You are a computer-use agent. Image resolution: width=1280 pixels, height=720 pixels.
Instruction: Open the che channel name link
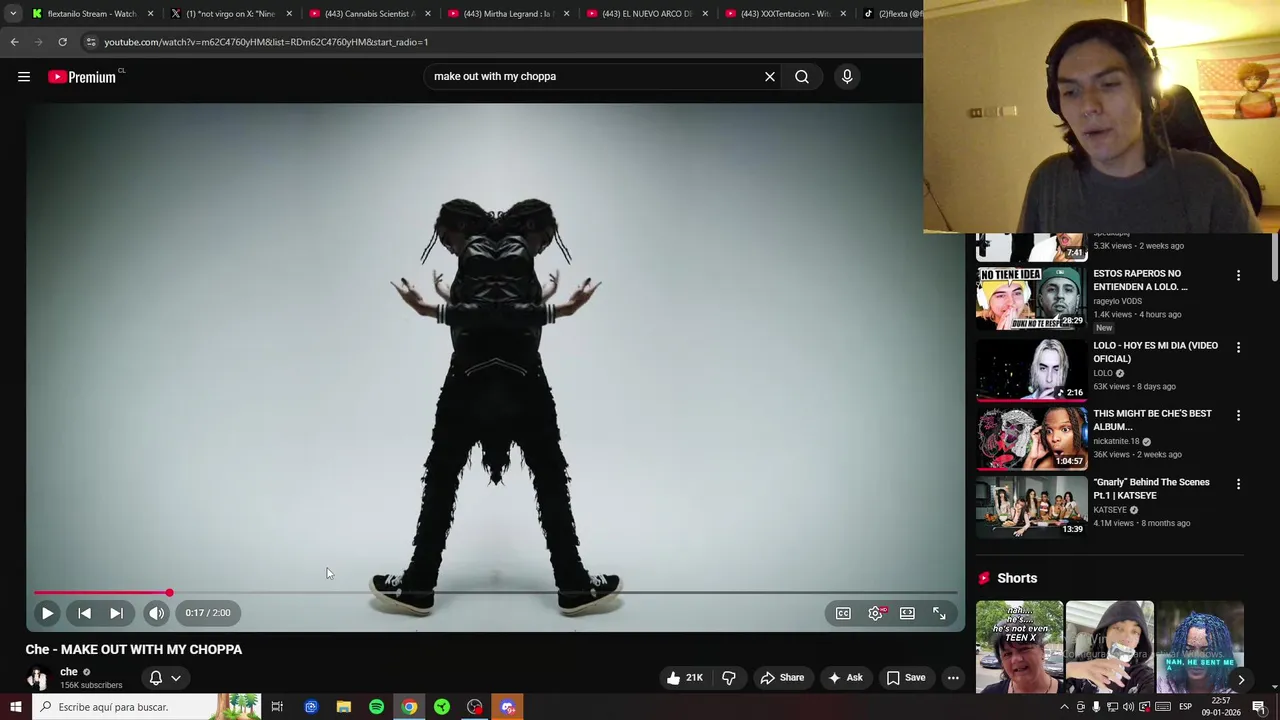click(69, 672)
